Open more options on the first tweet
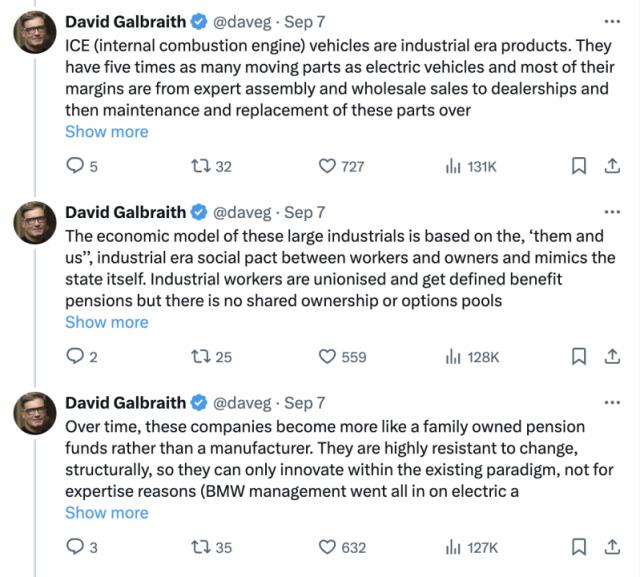The height and width of the screenshot is (577, 640). click(x=612, y=21)
